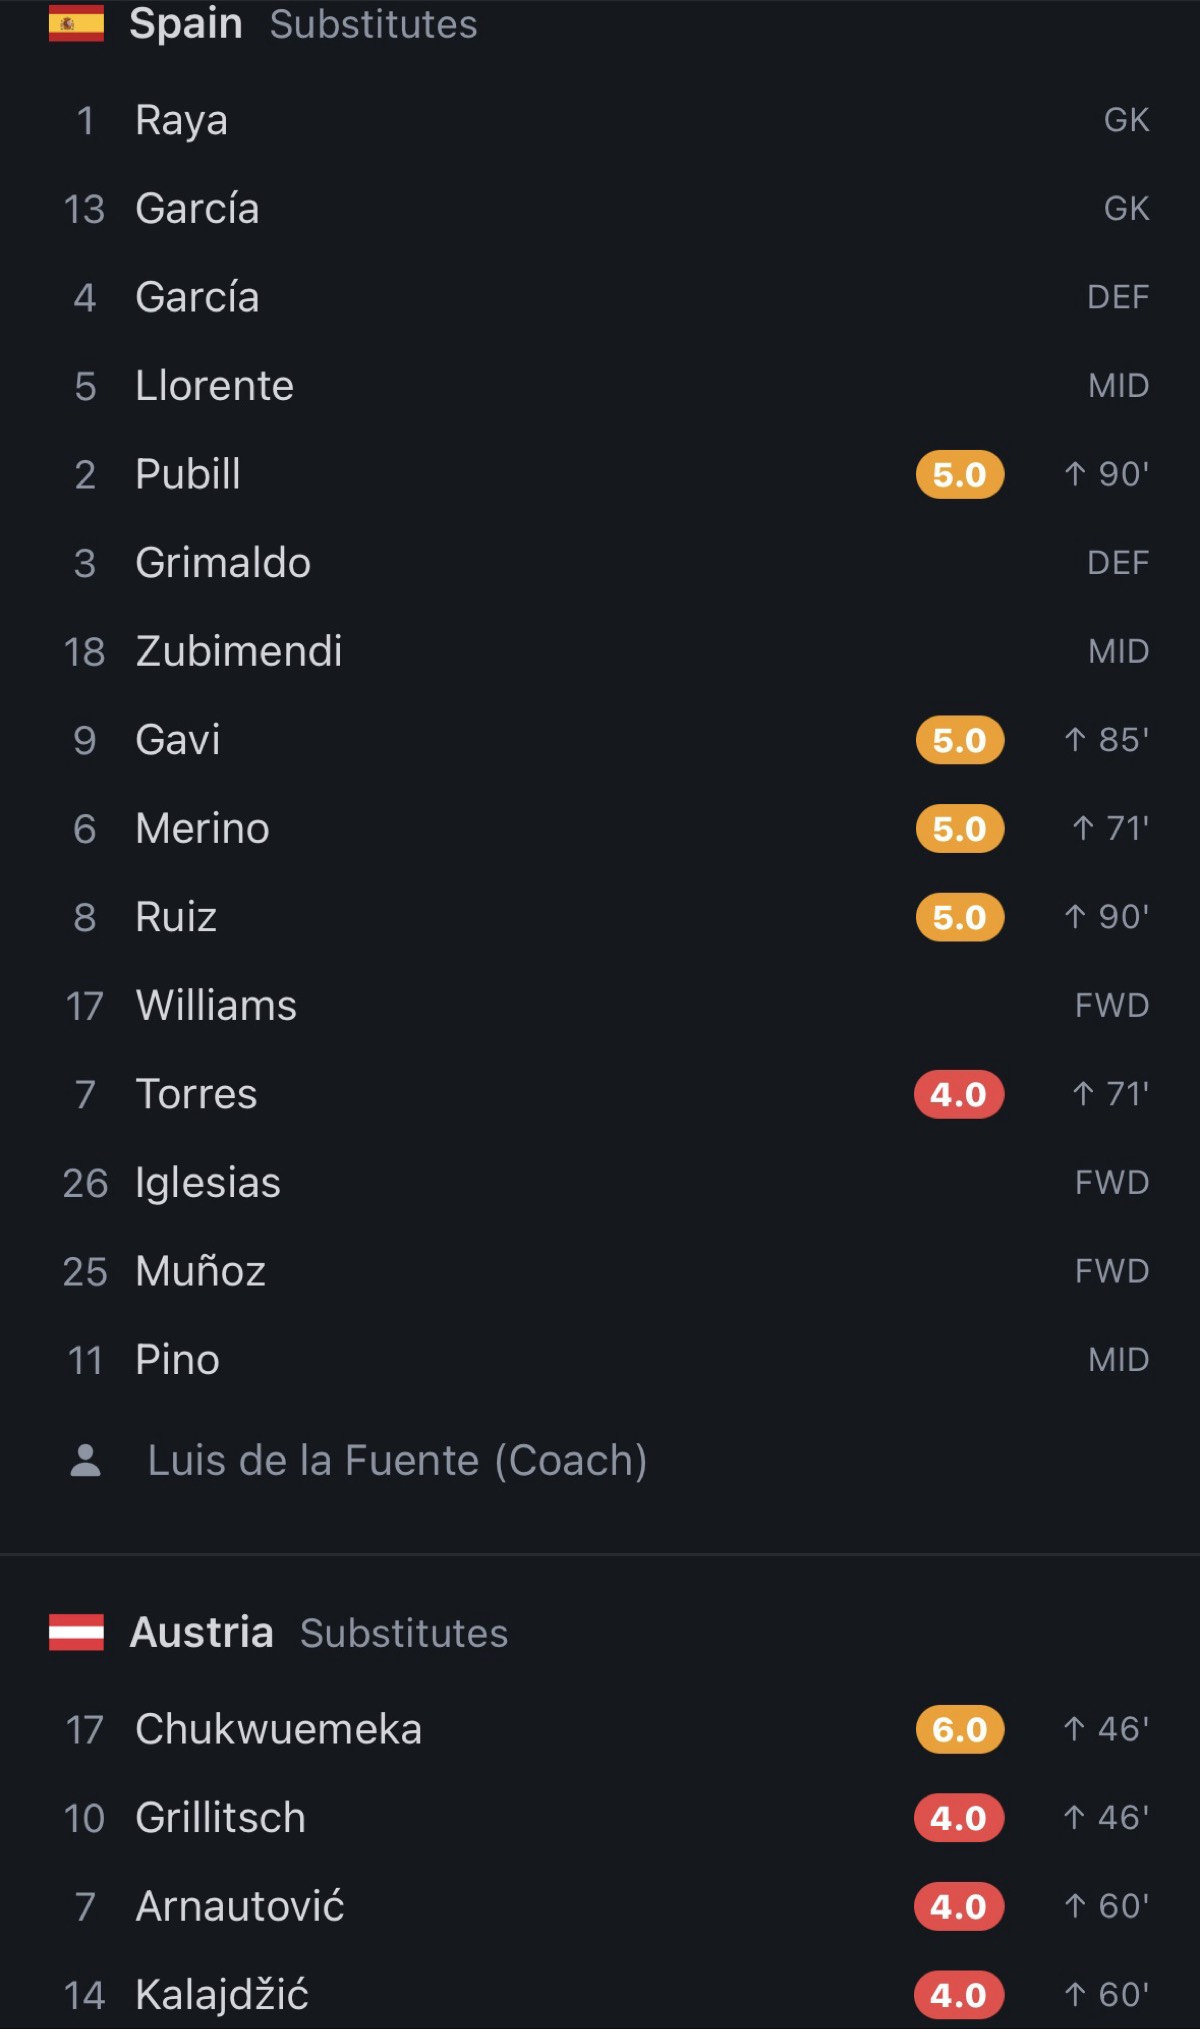Tap Pubill's 5.0 rating badge
Screen dimensions: 1200x2029
coord(960,474)
